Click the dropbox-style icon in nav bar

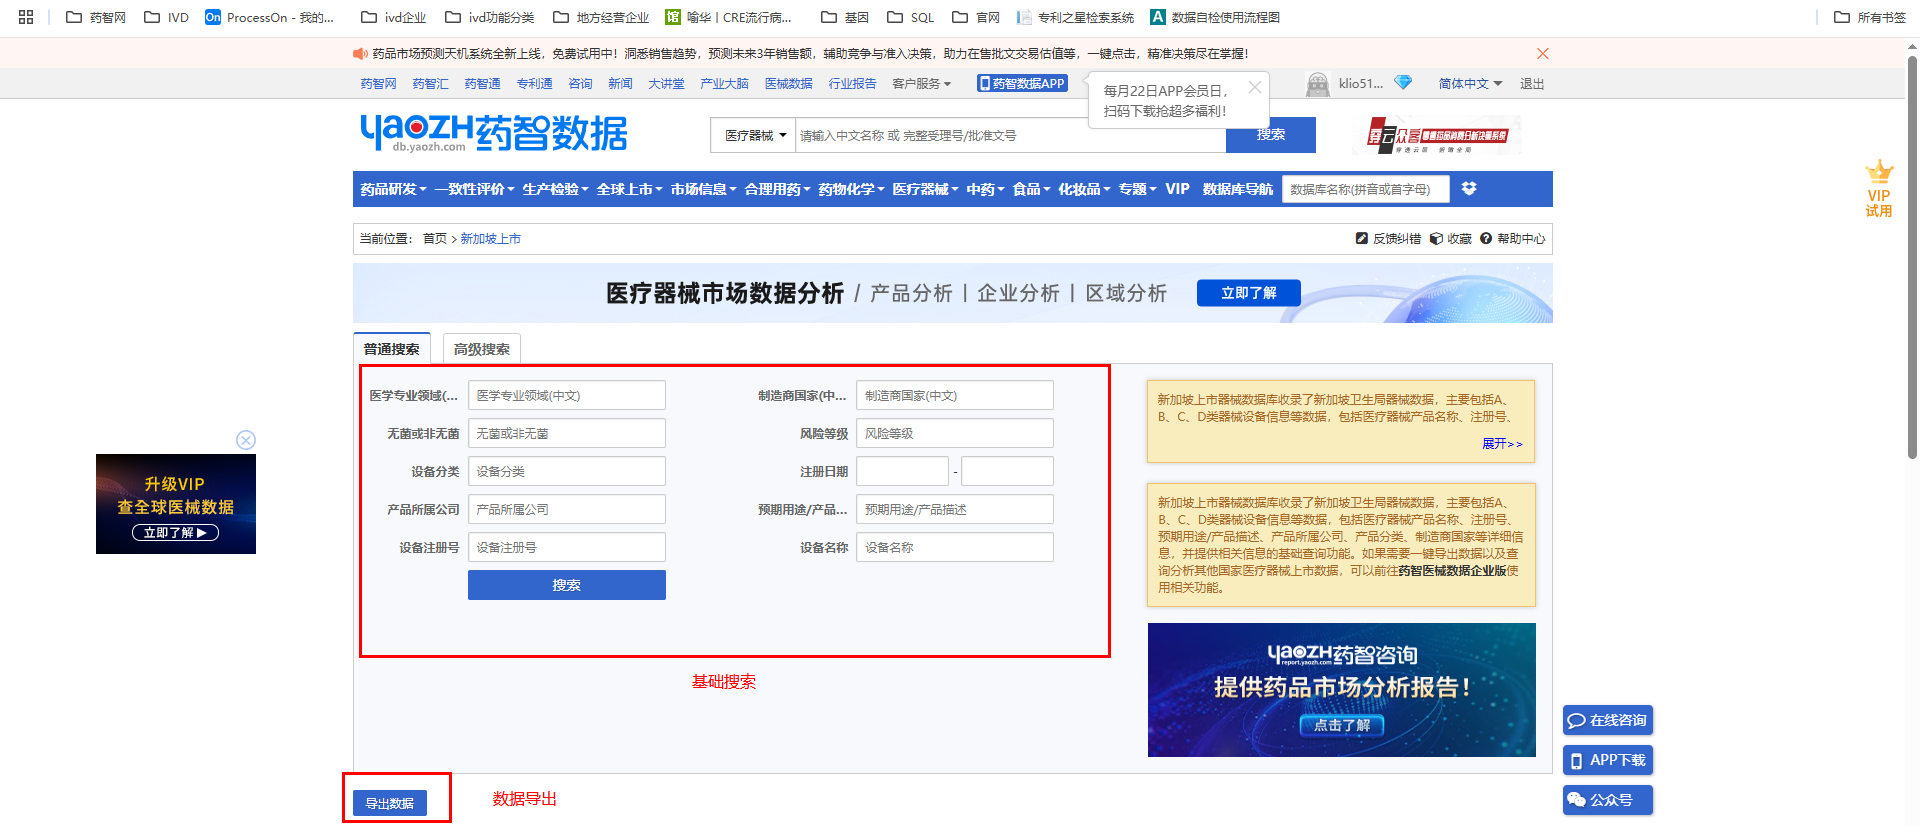pyautogui.click(x=1469, y=189)
